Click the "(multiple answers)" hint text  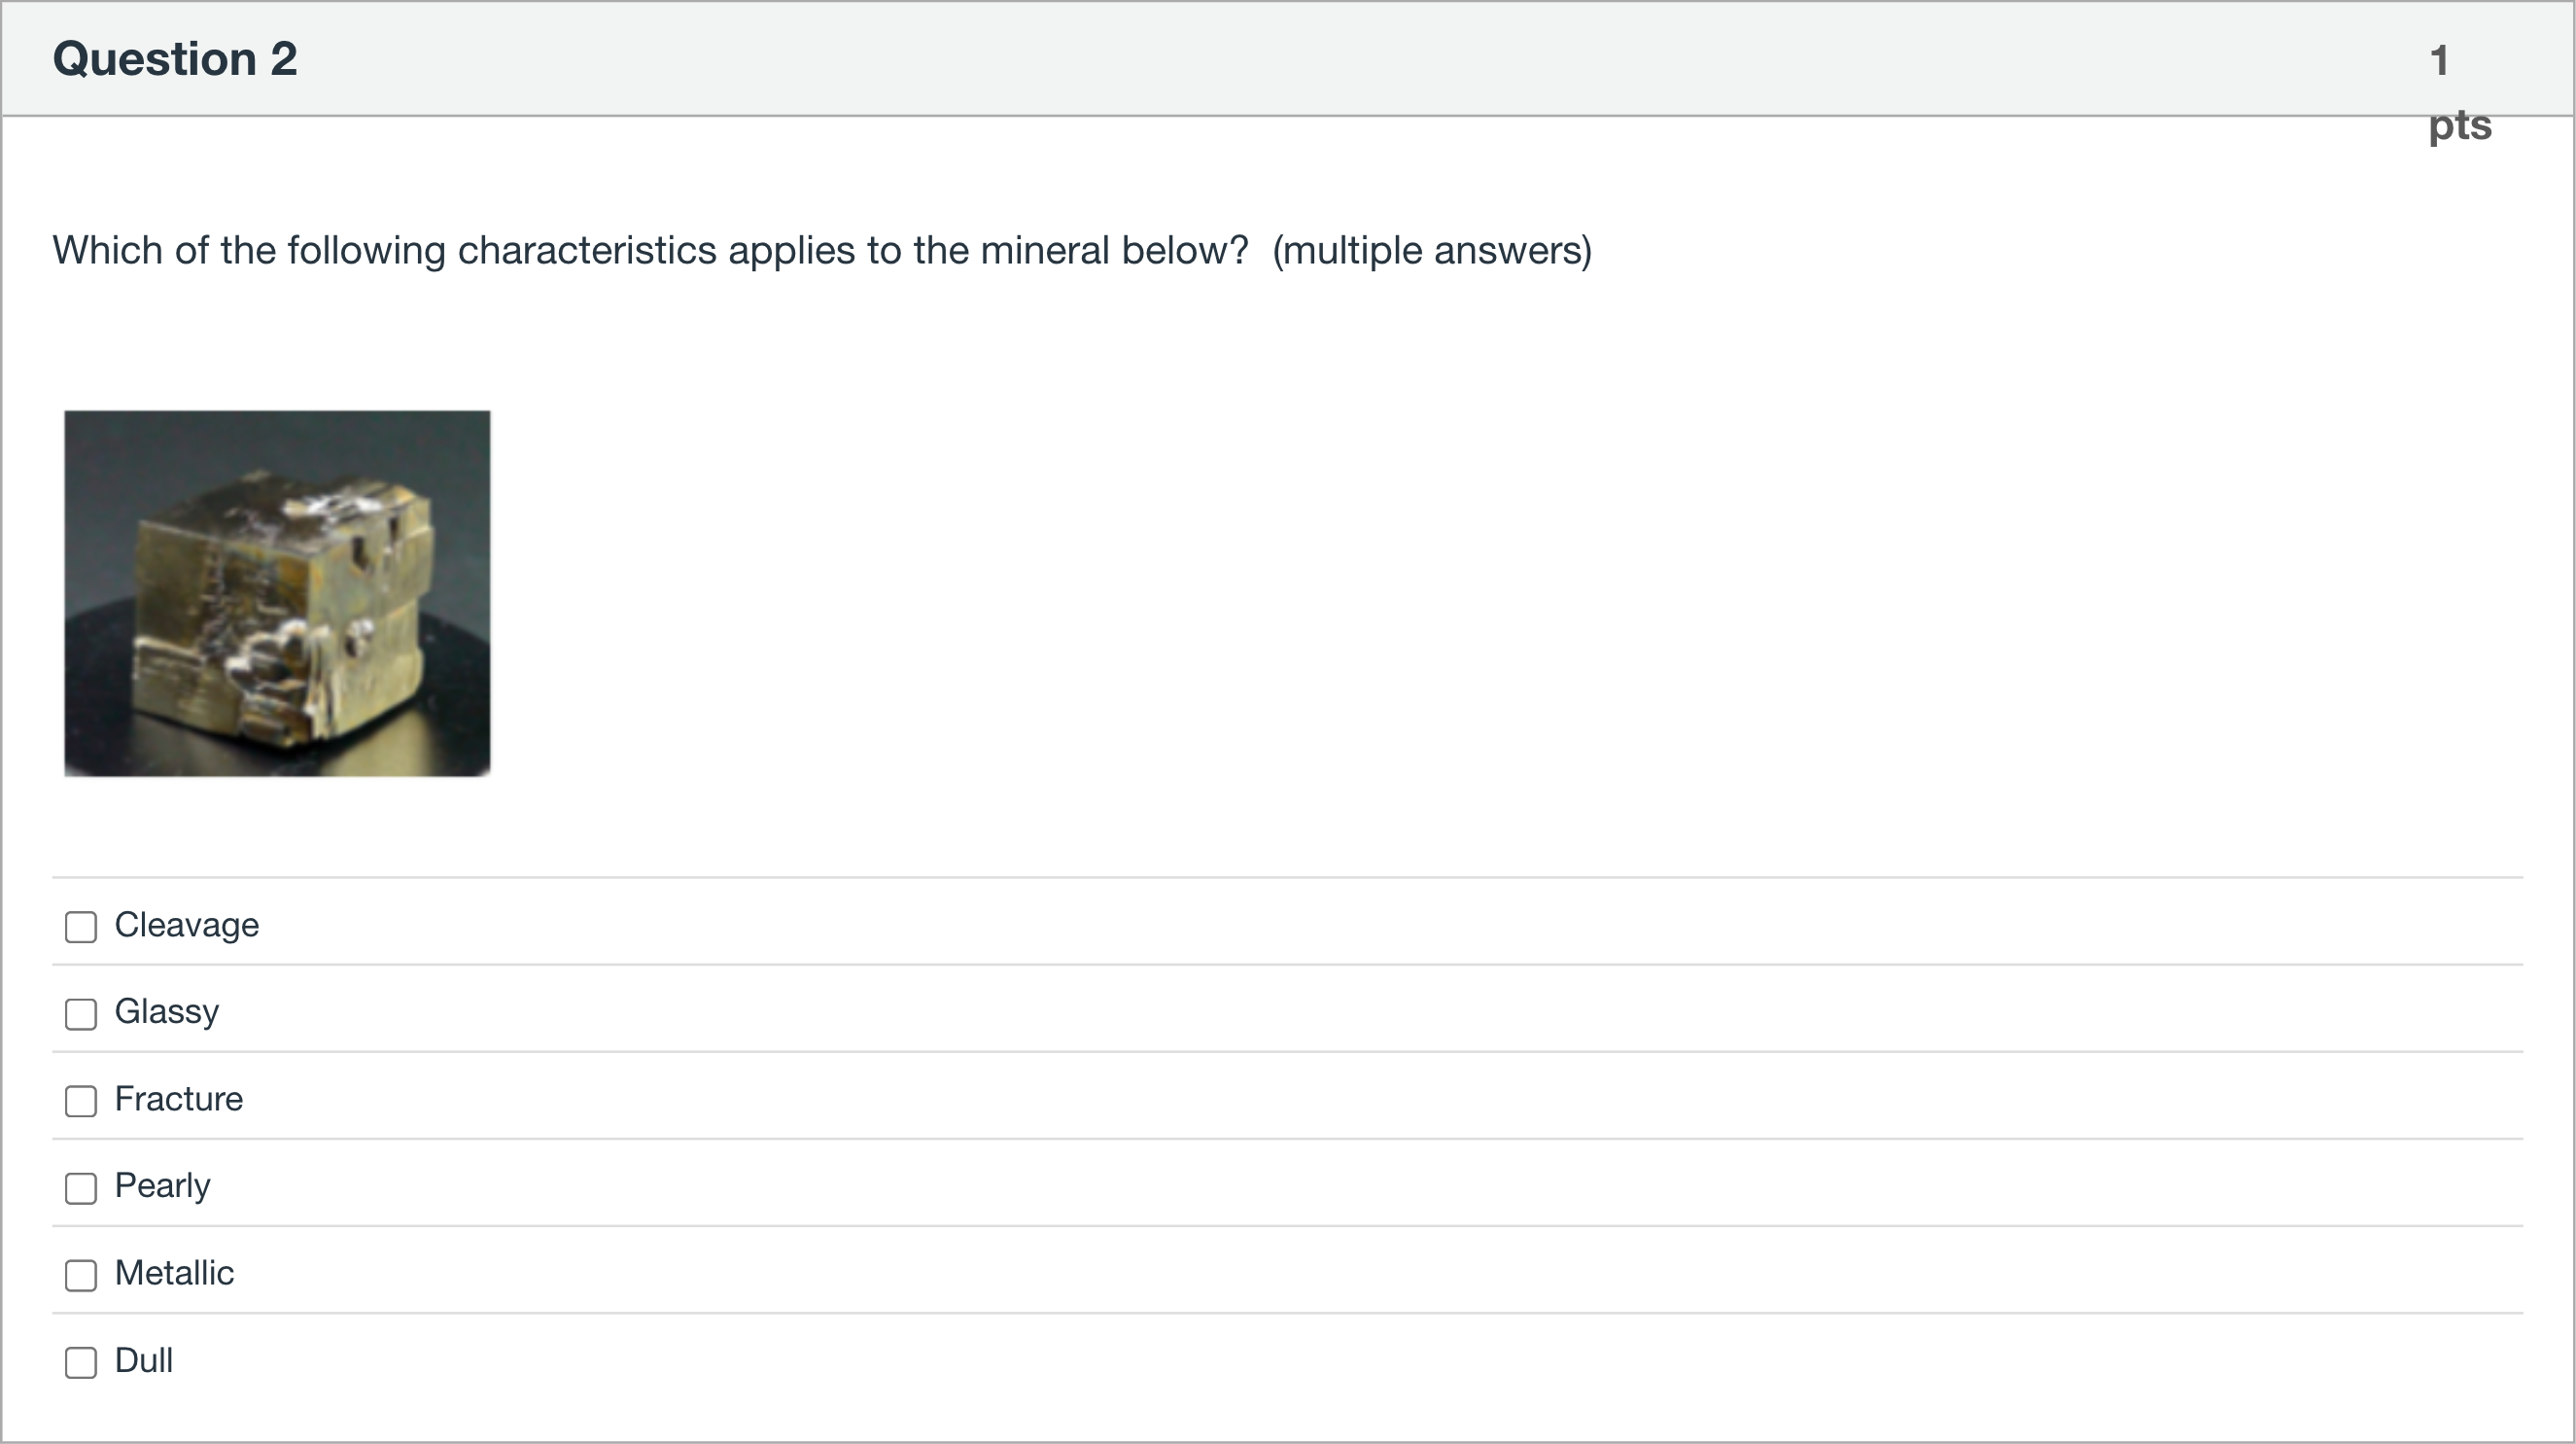tap(1432, 250)
